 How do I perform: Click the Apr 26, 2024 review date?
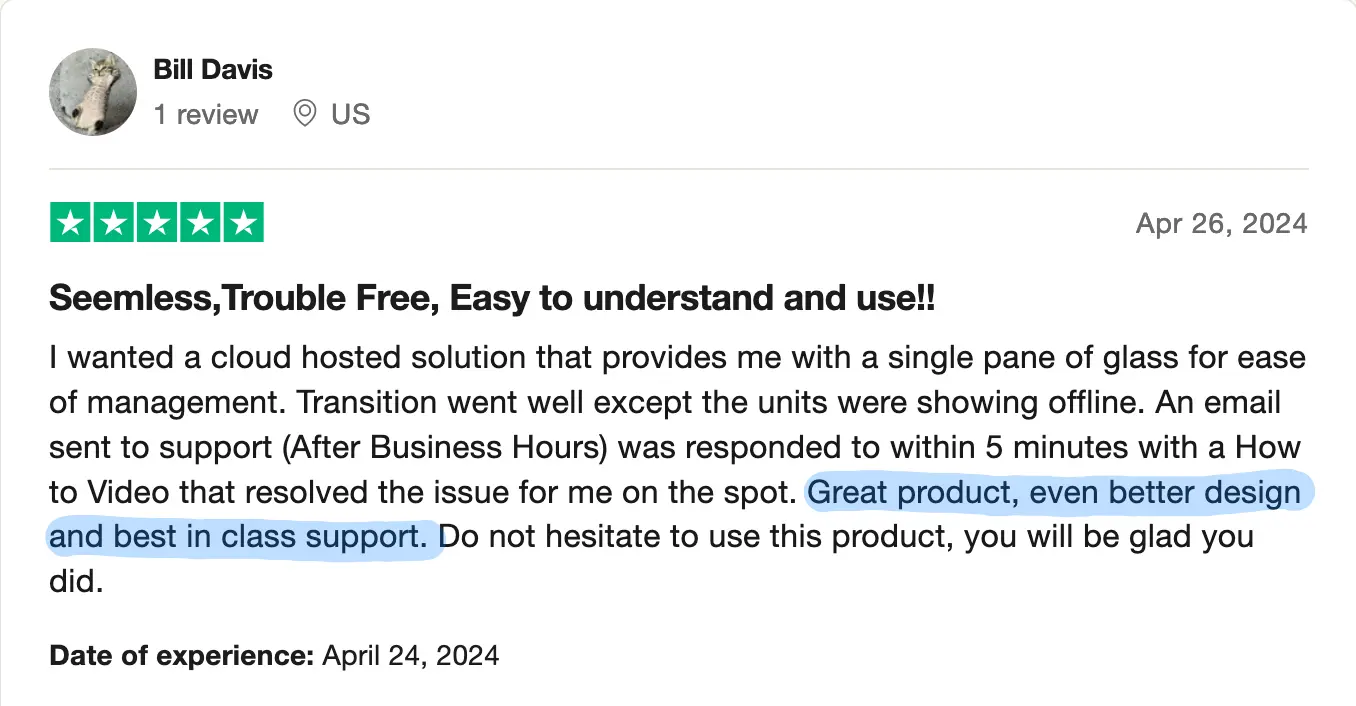[1222, 223]
